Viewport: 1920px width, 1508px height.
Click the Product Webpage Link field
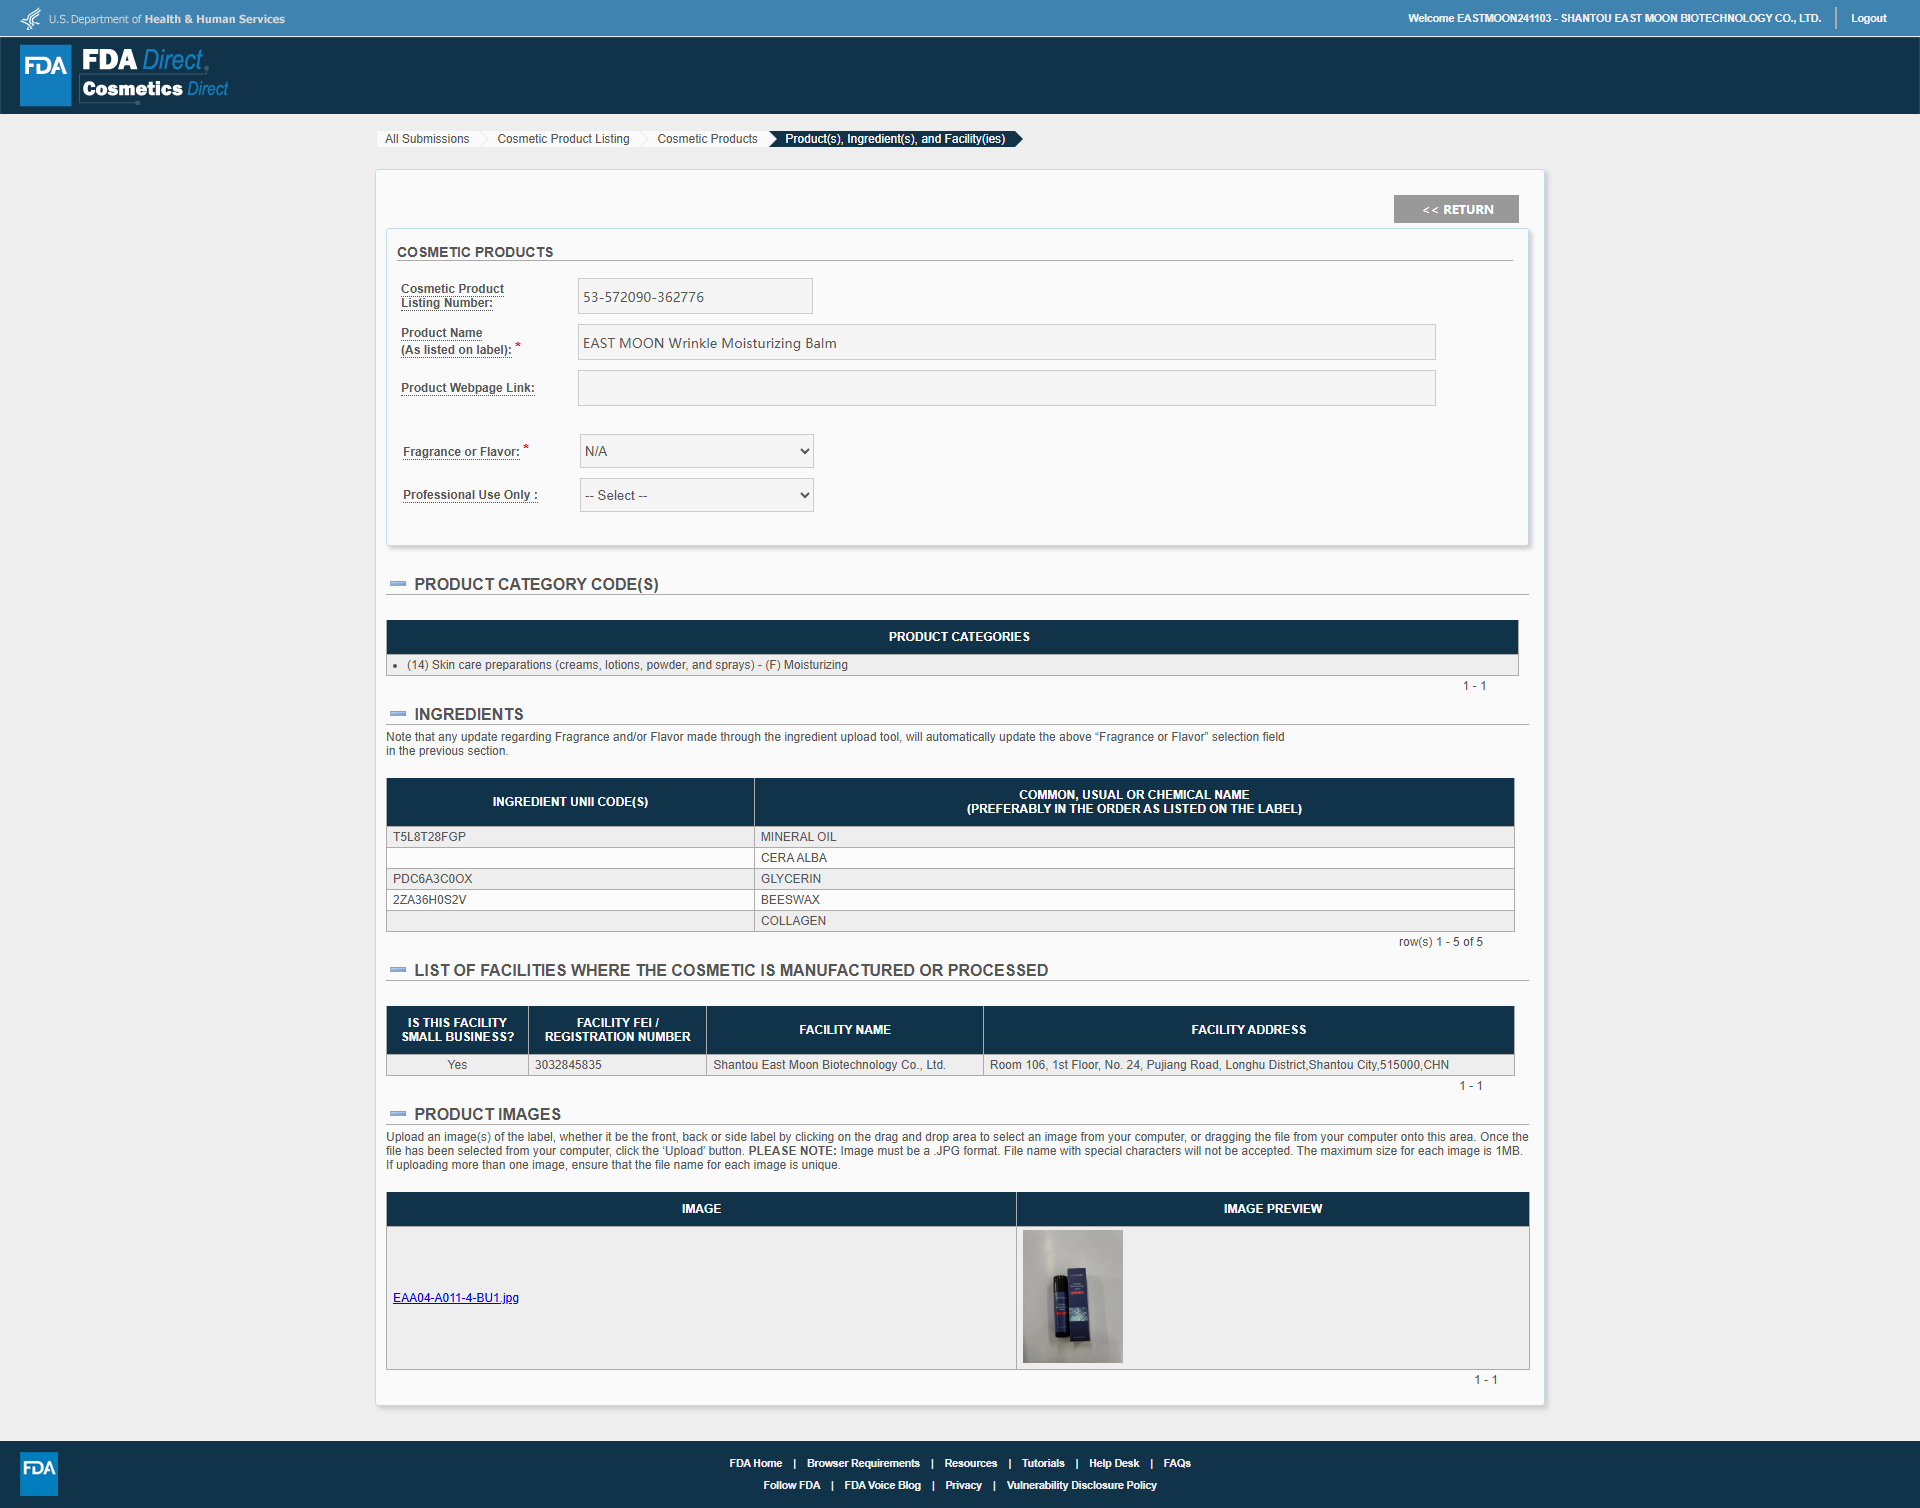[1006, 388]
